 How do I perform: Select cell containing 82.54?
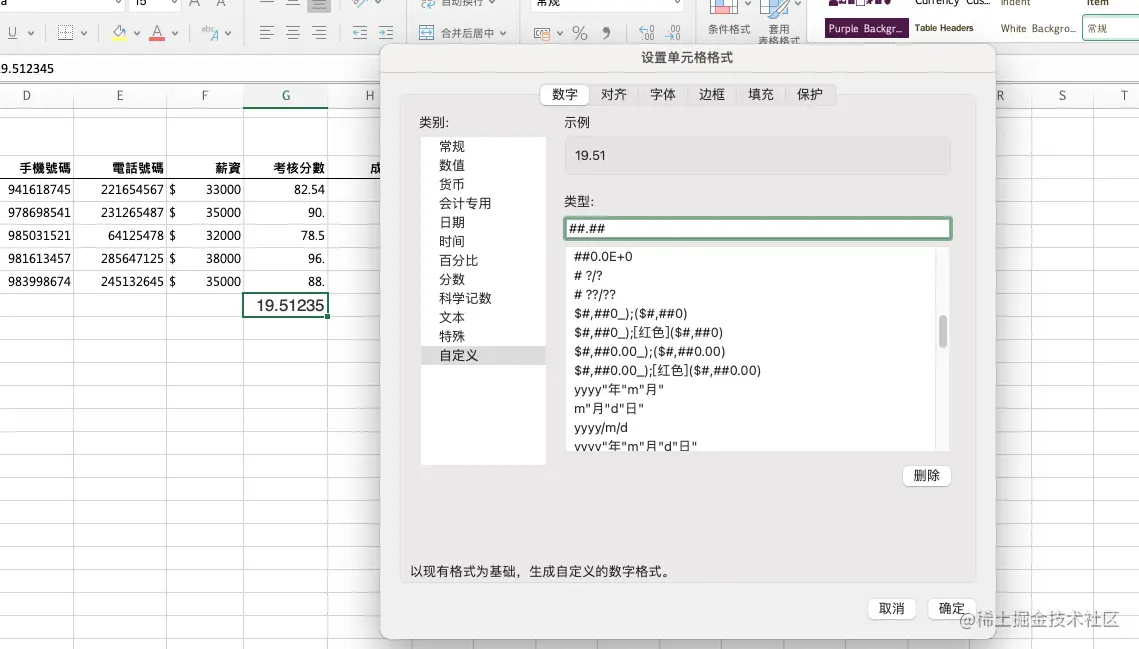point(285,190)
